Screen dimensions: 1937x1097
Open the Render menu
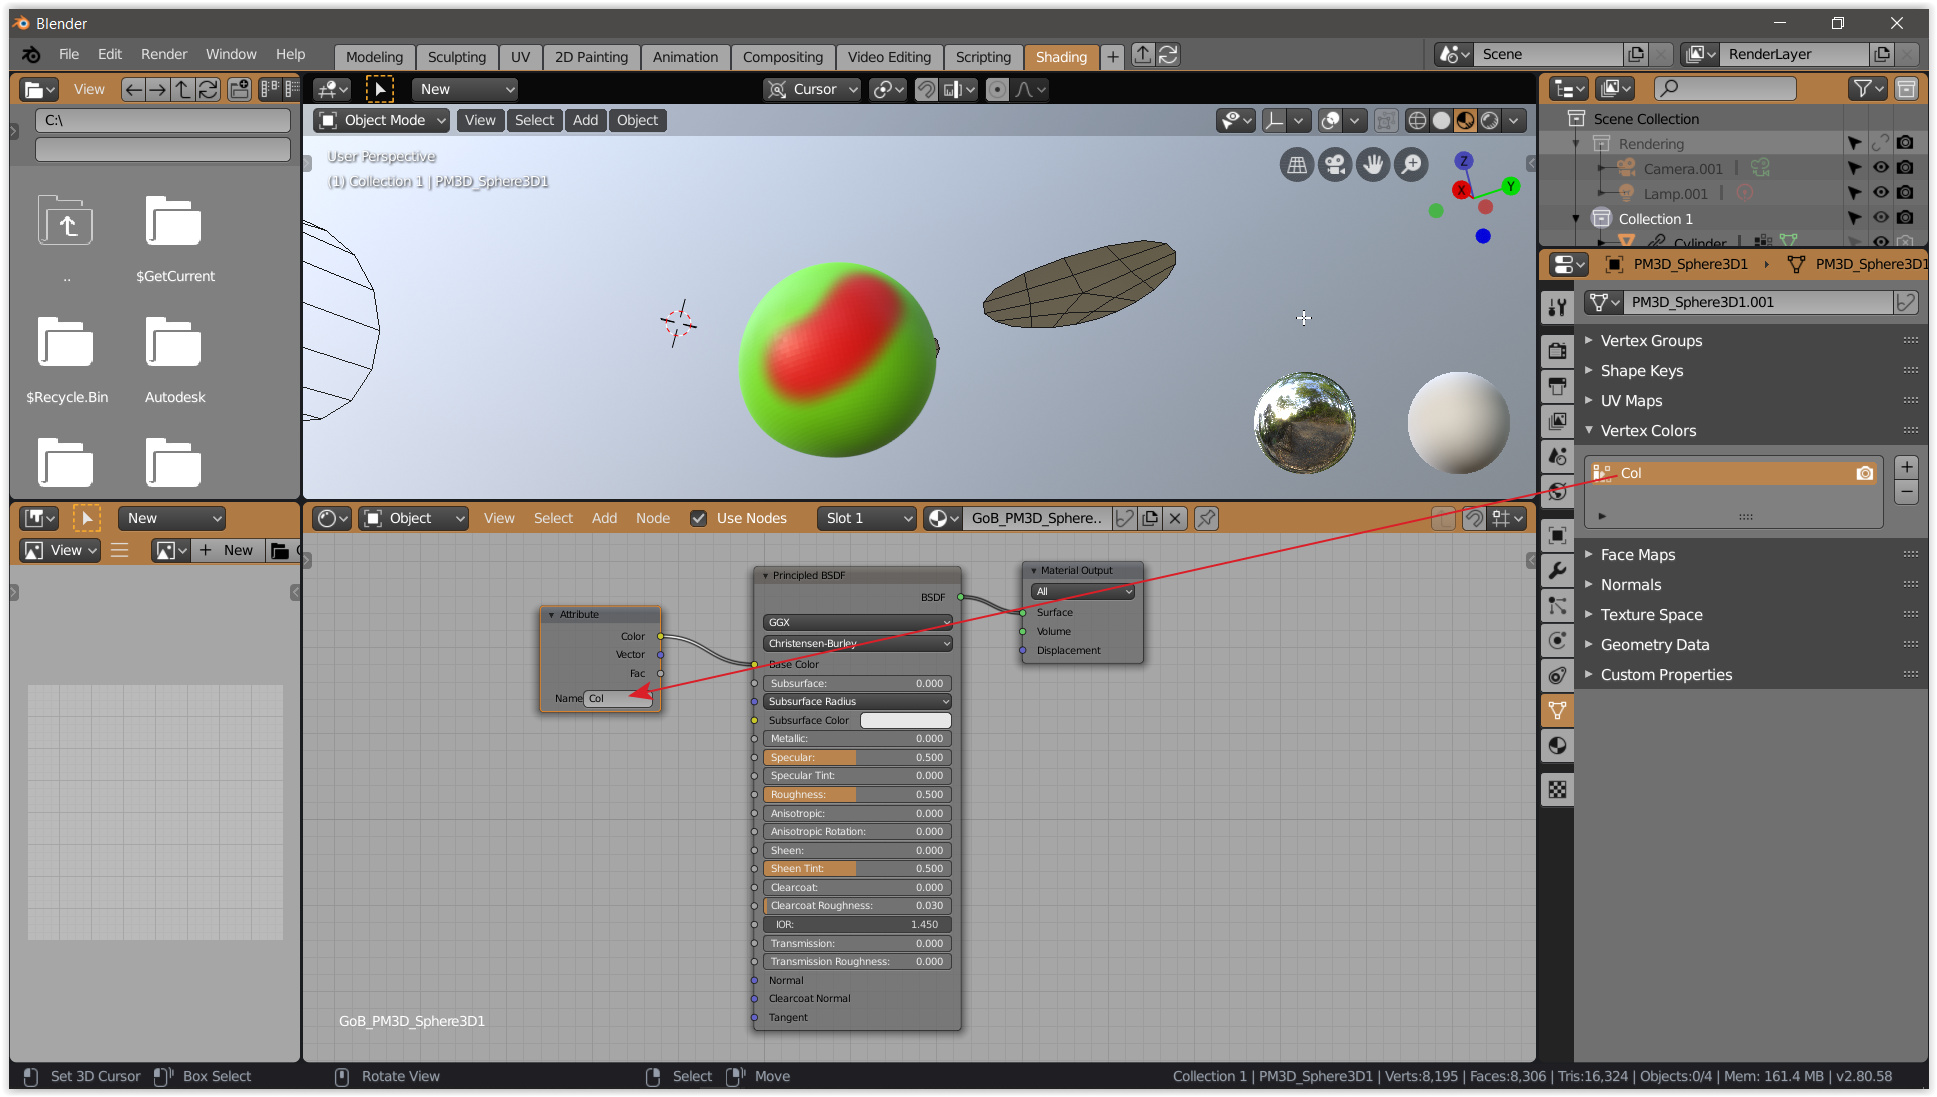point(163,54)
